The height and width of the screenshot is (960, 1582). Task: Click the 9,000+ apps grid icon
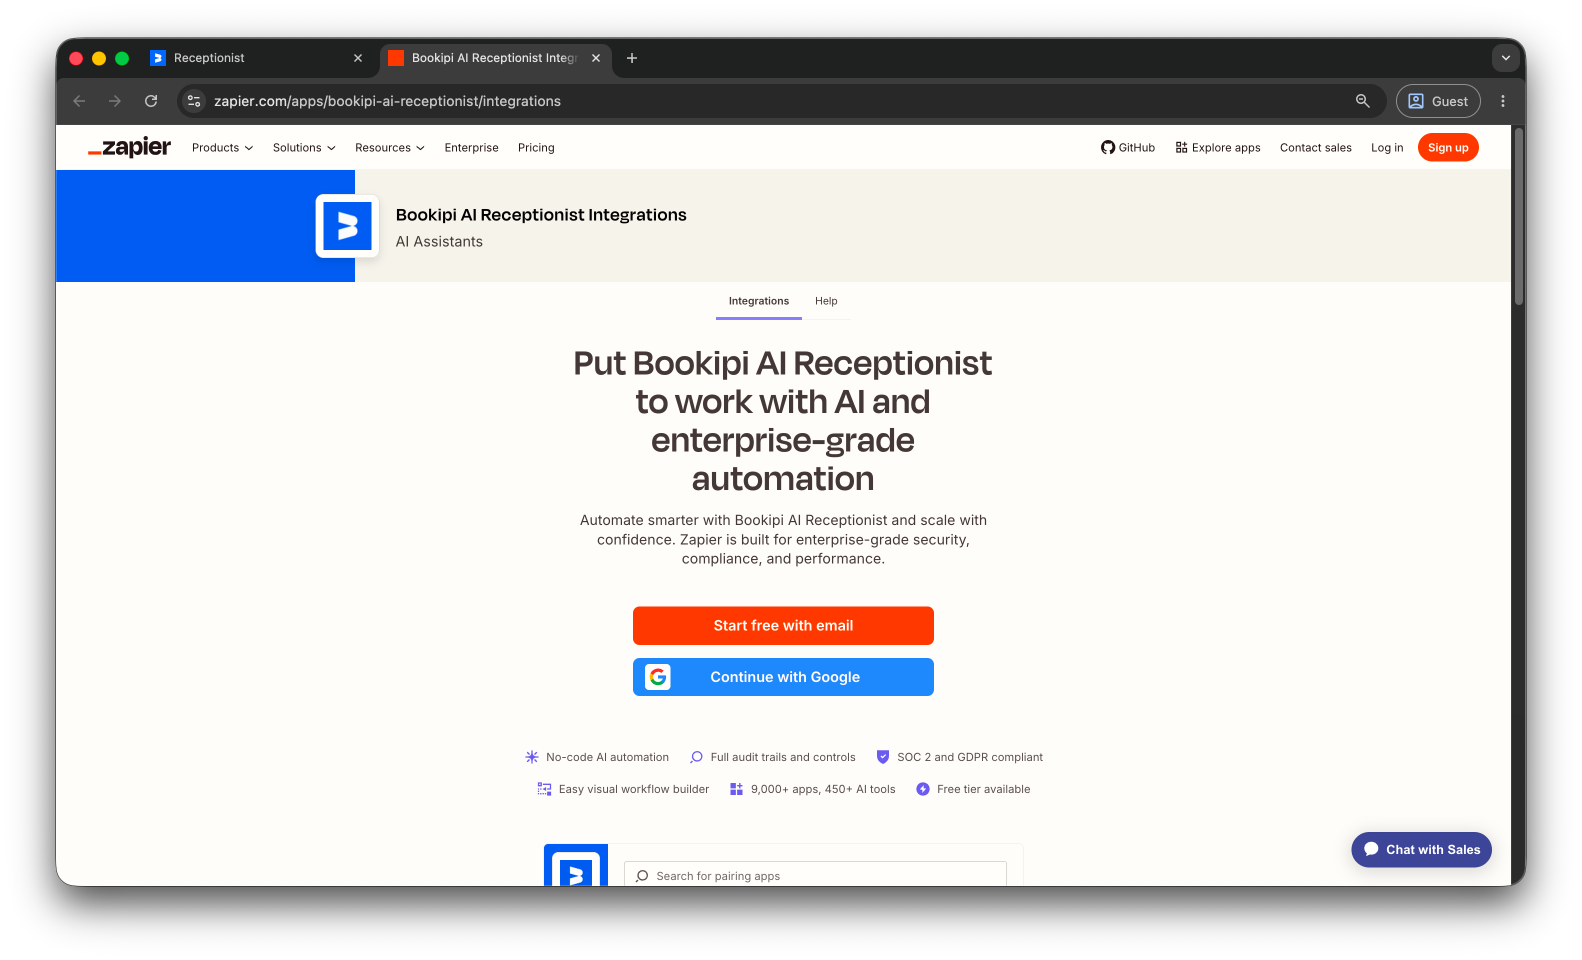pyautogui.click(x=736, y=789)
